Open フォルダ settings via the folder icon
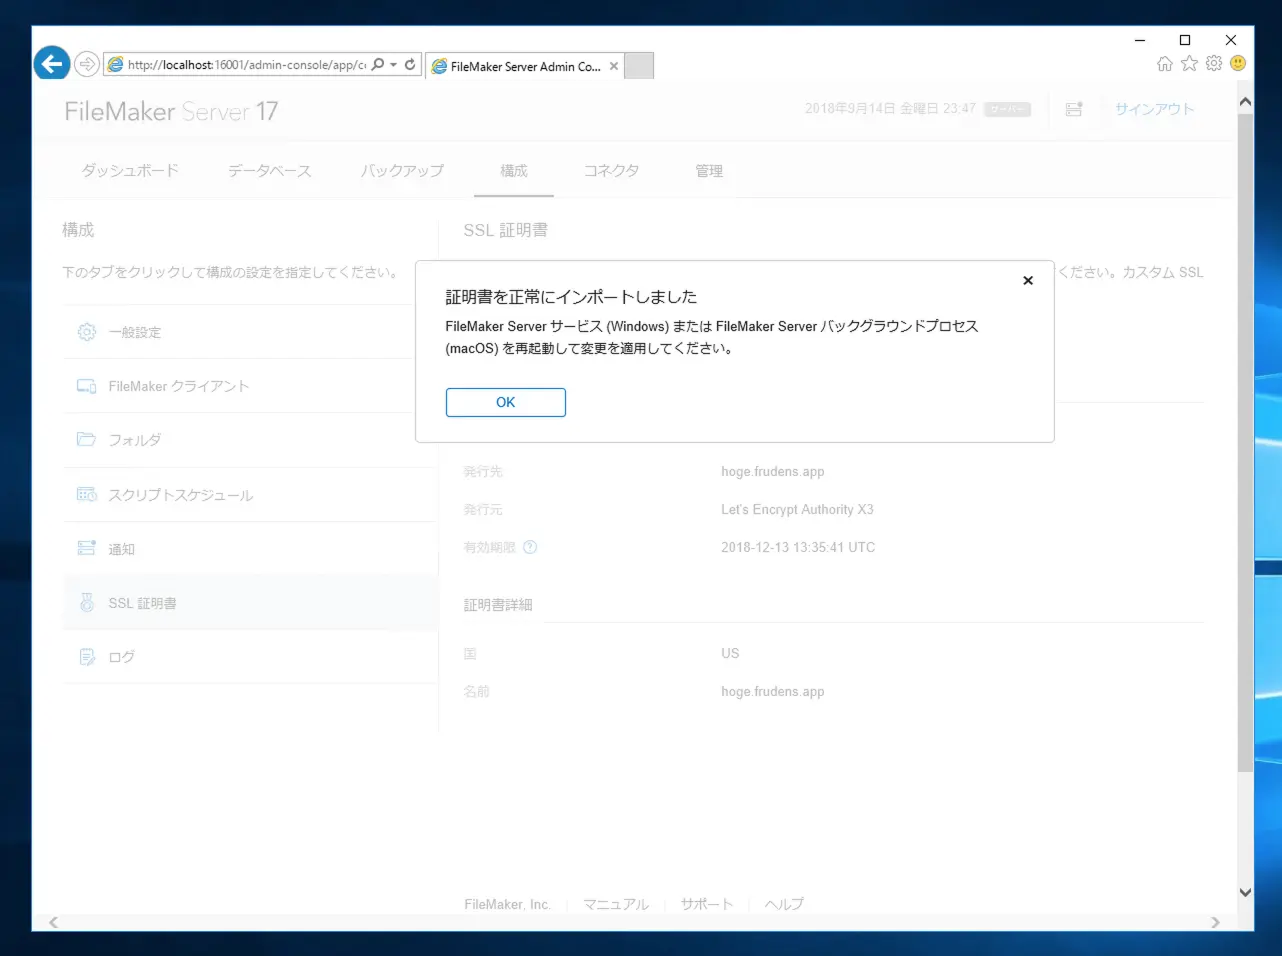The width and height of the screenshot is (1282, 956). (88, 440)
